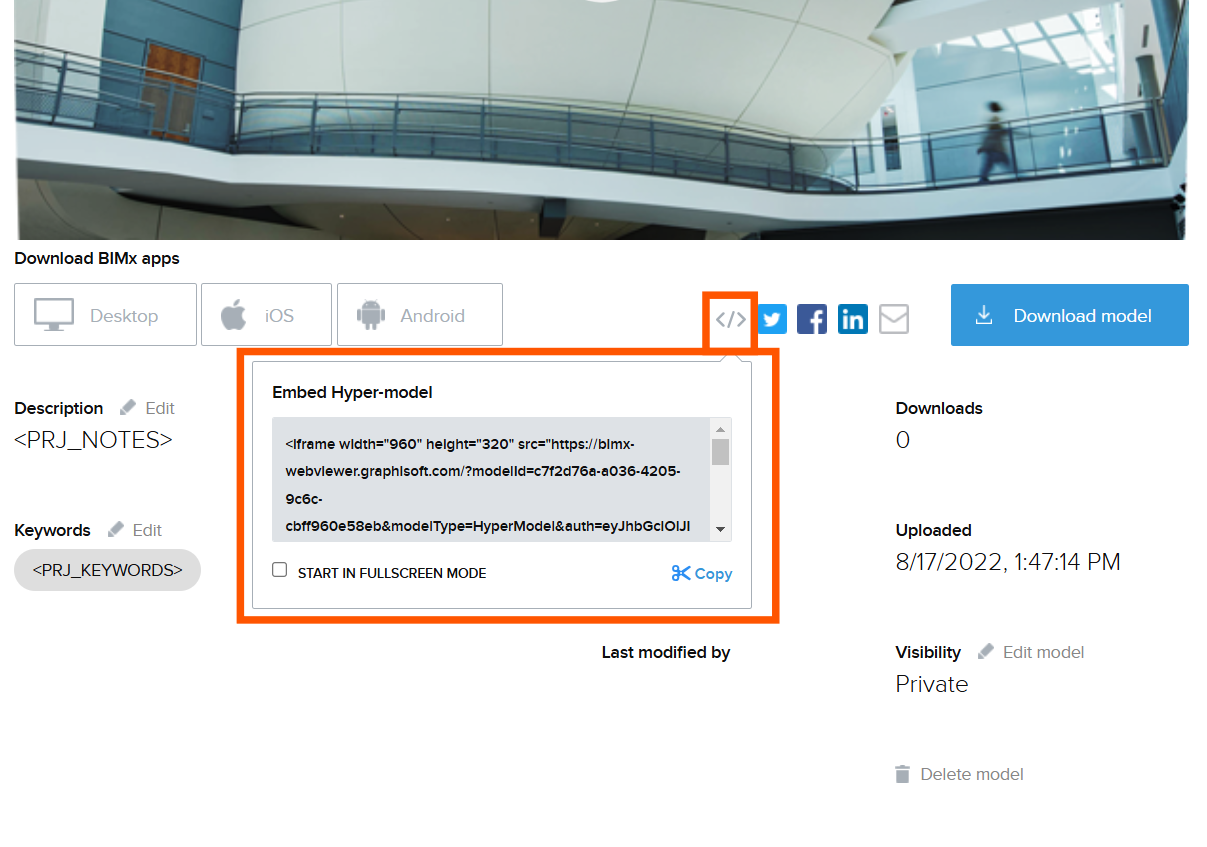
Task: Click the <PRJ_NOTES> description text
Action: pyautogui.click(x=93, y=440)
